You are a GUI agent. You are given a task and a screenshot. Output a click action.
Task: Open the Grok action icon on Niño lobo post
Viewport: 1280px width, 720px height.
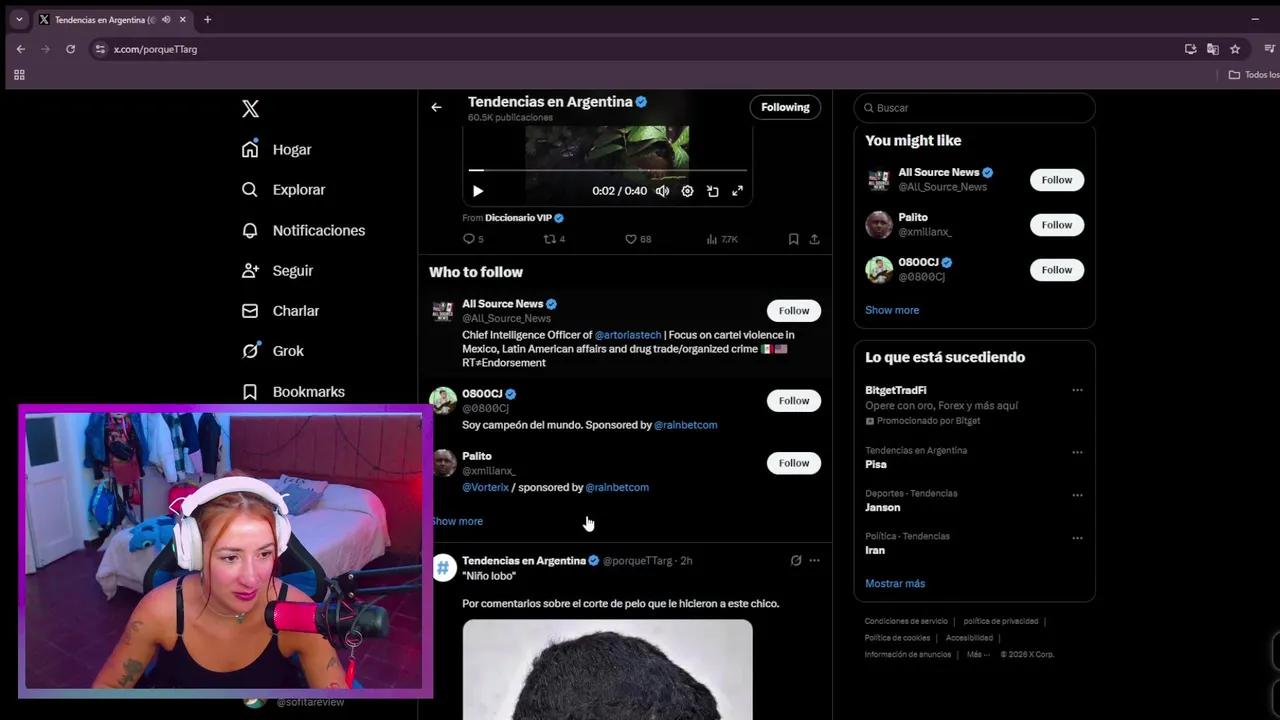(x=796, y=561)
